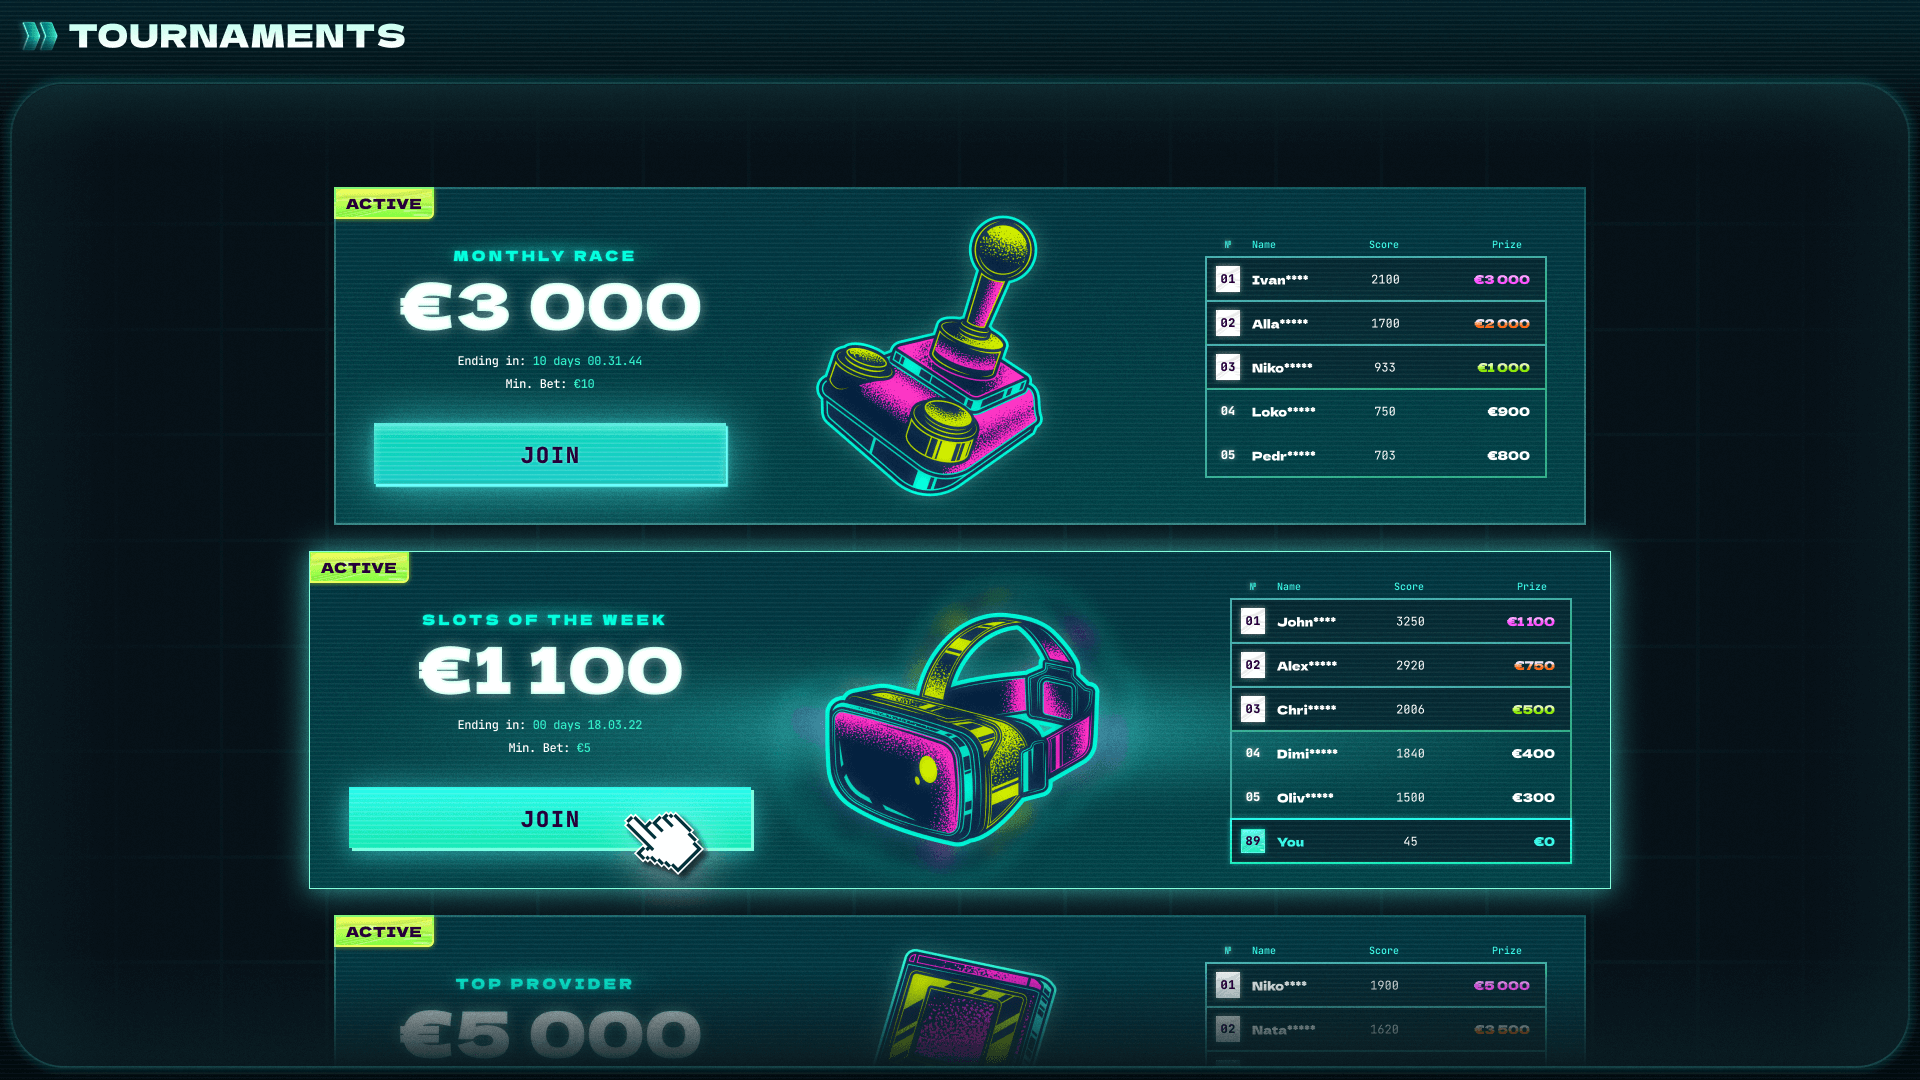Click the ACTIVE tag on Monthly Race

384,204
